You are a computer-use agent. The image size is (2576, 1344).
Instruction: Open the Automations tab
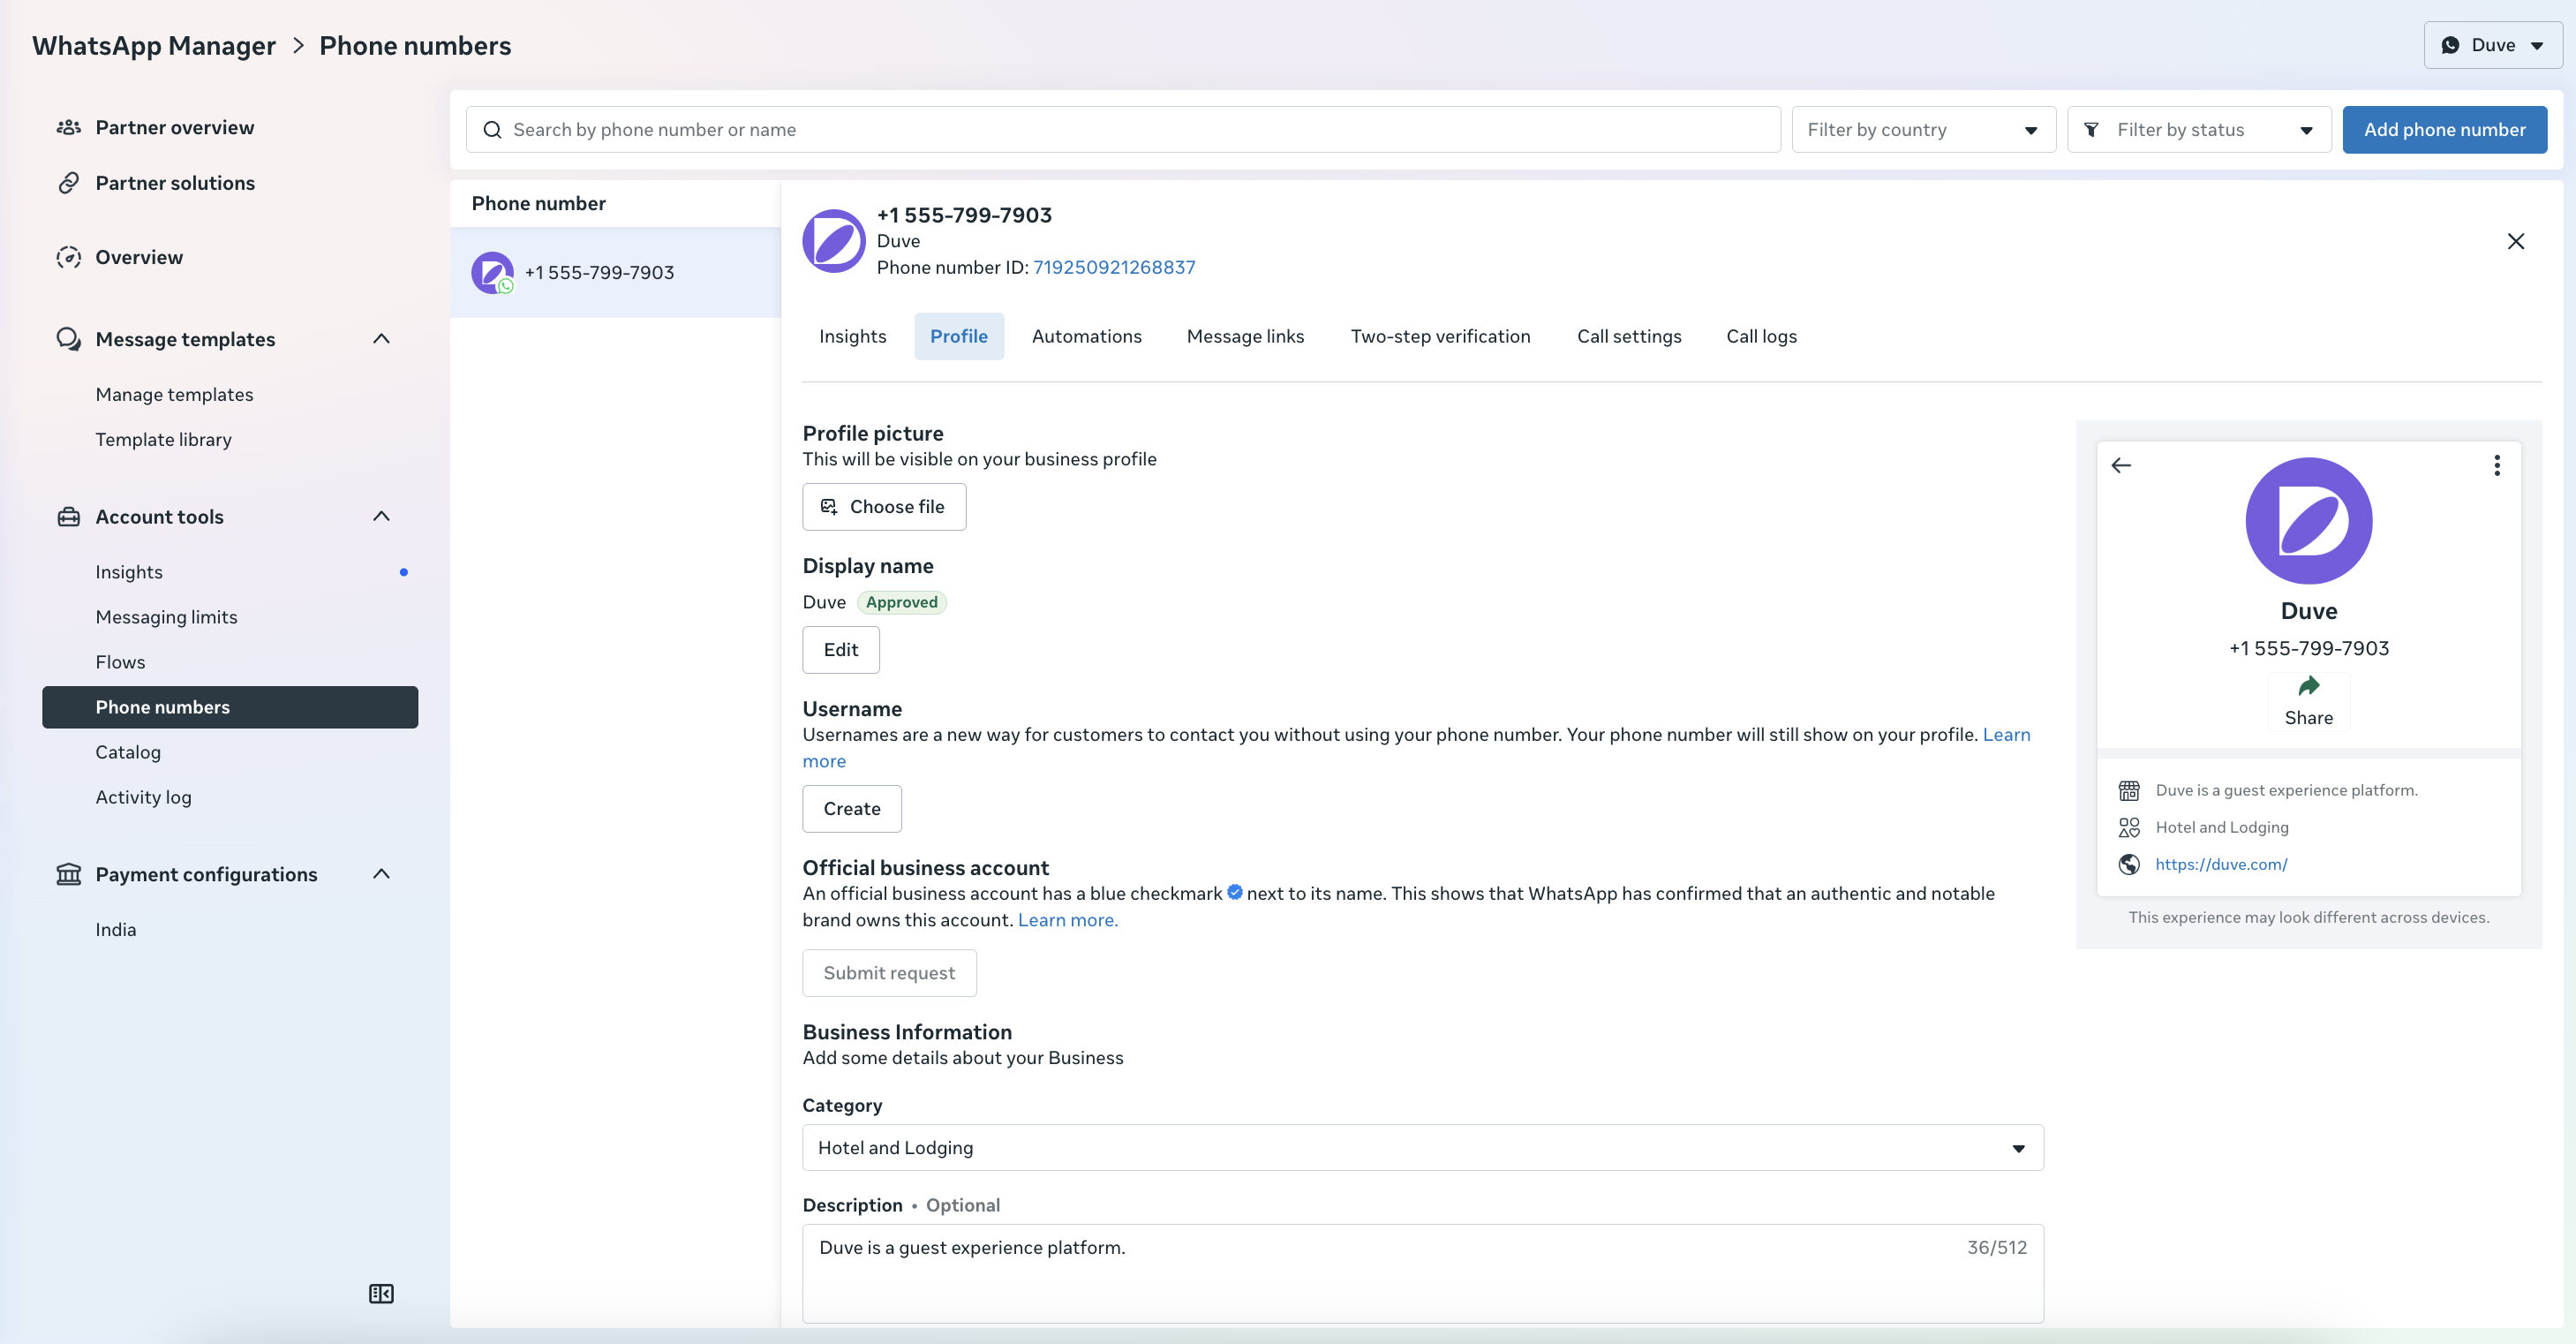tap(1087, 337)
